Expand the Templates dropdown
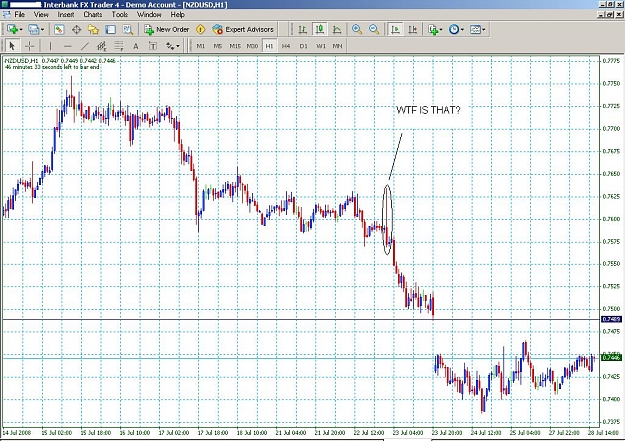This screenshot has width=625, height=441. click(483, 30)
